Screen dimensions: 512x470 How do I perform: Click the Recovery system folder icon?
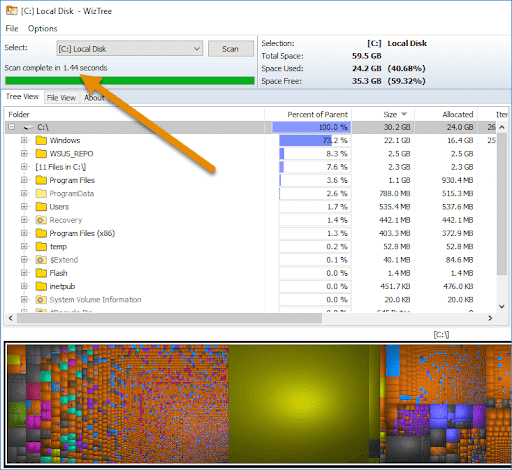41,220
